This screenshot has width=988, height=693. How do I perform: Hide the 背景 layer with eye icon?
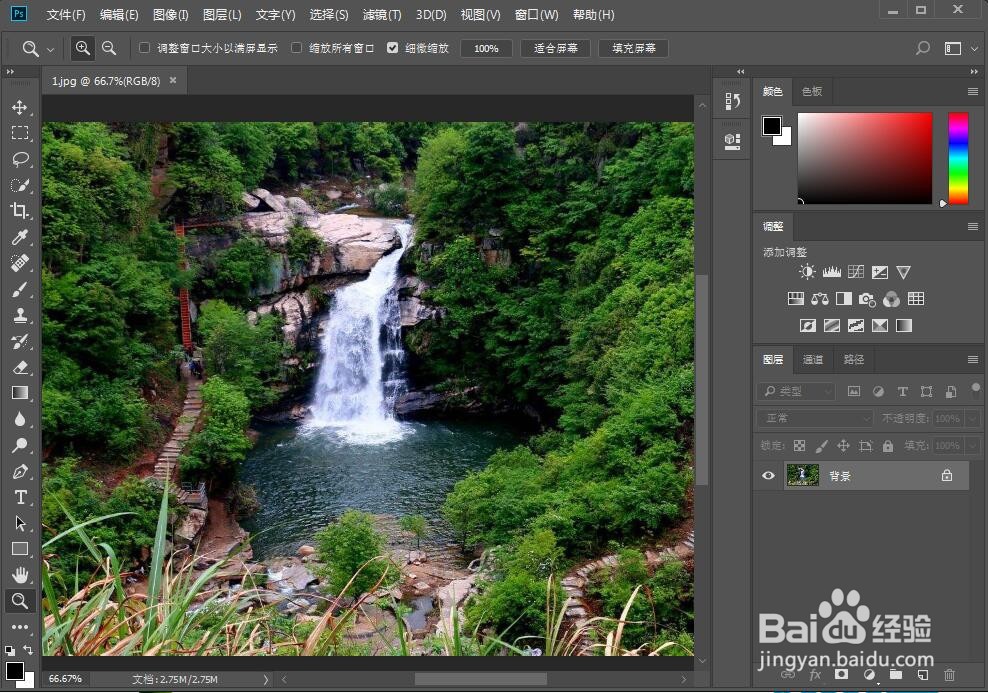768,476
